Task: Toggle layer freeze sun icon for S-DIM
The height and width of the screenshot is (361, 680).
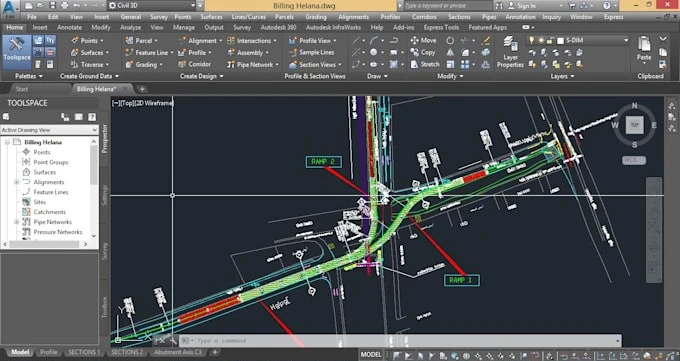Action: click(541, 40)
